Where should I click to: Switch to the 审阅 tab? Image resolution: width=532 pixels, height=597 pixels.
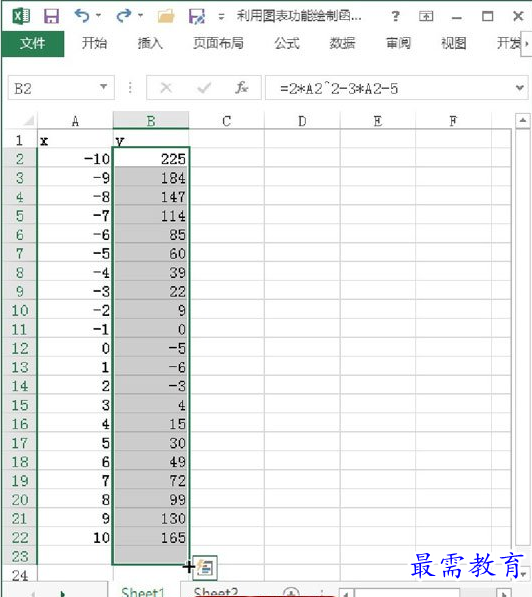398,43
